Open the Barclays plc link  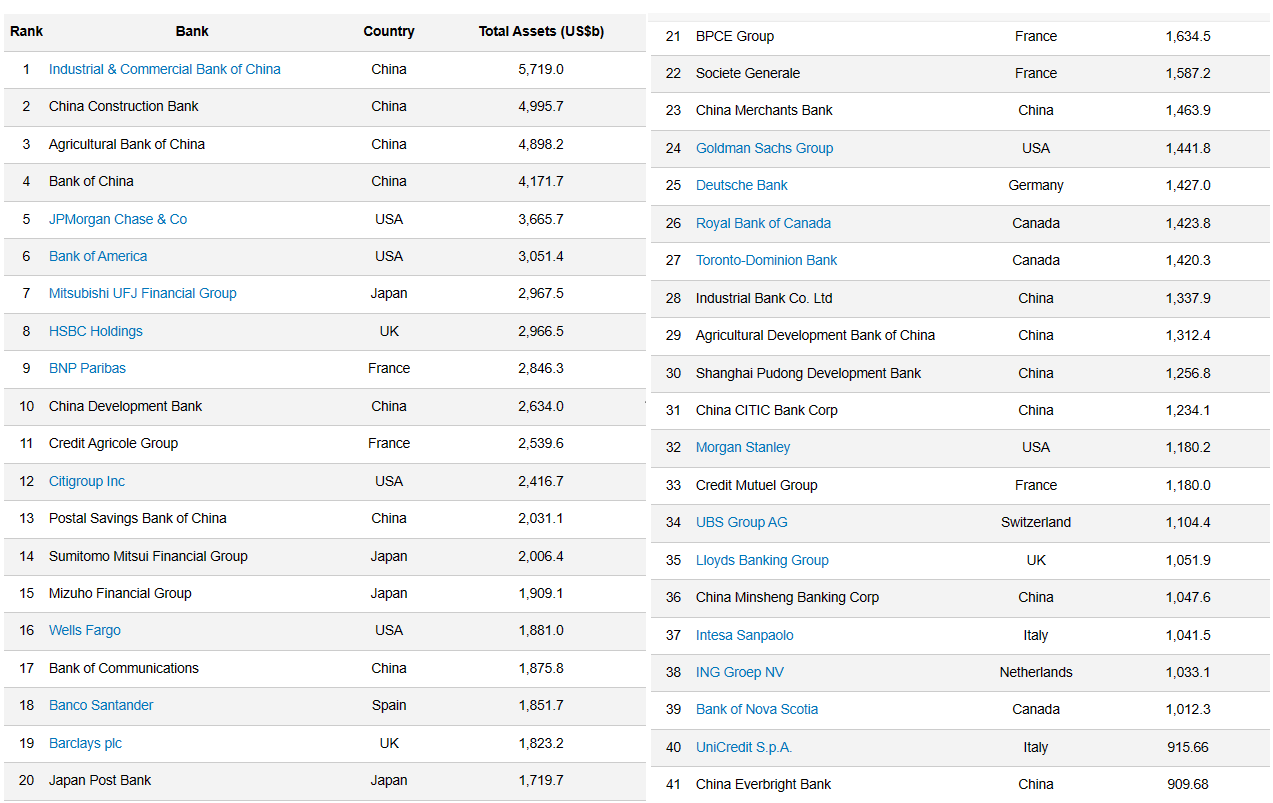click(x=85, y=743)
